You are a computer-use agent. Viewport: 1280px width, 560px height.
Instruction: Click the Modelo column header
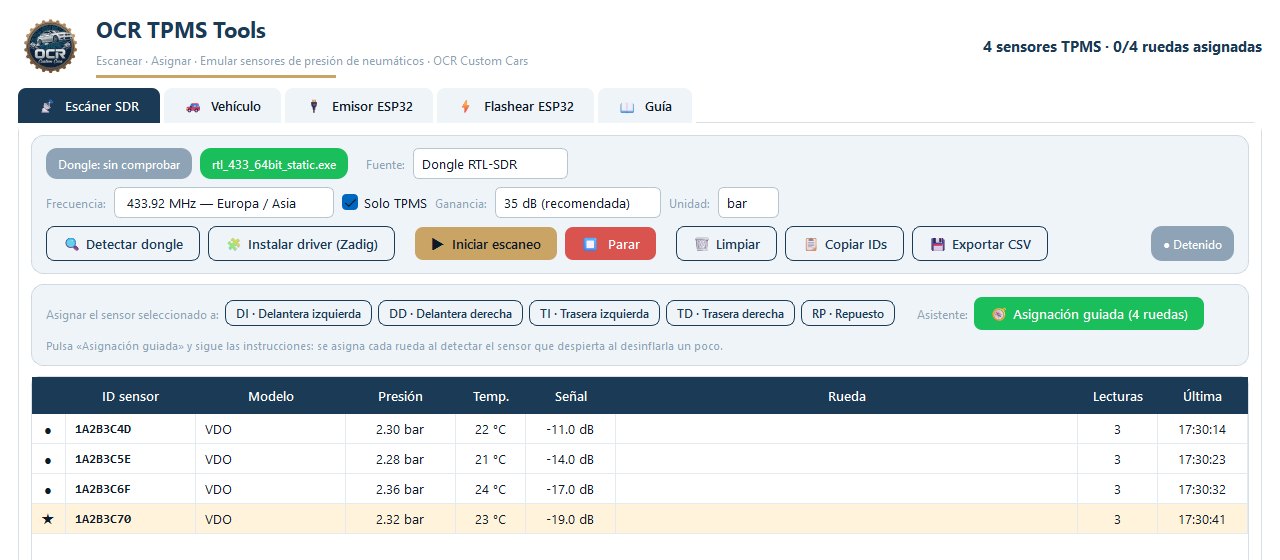tap(271, 397)
